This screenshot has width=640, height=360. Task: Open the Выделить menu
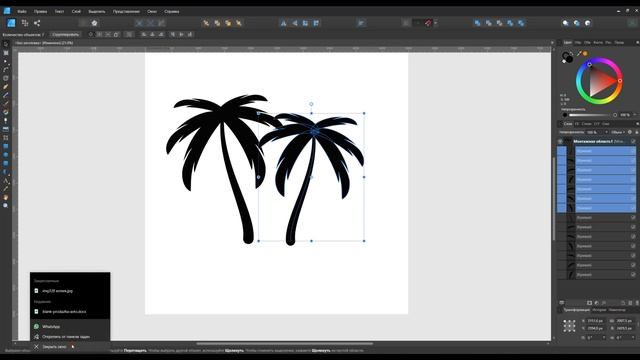97,11
